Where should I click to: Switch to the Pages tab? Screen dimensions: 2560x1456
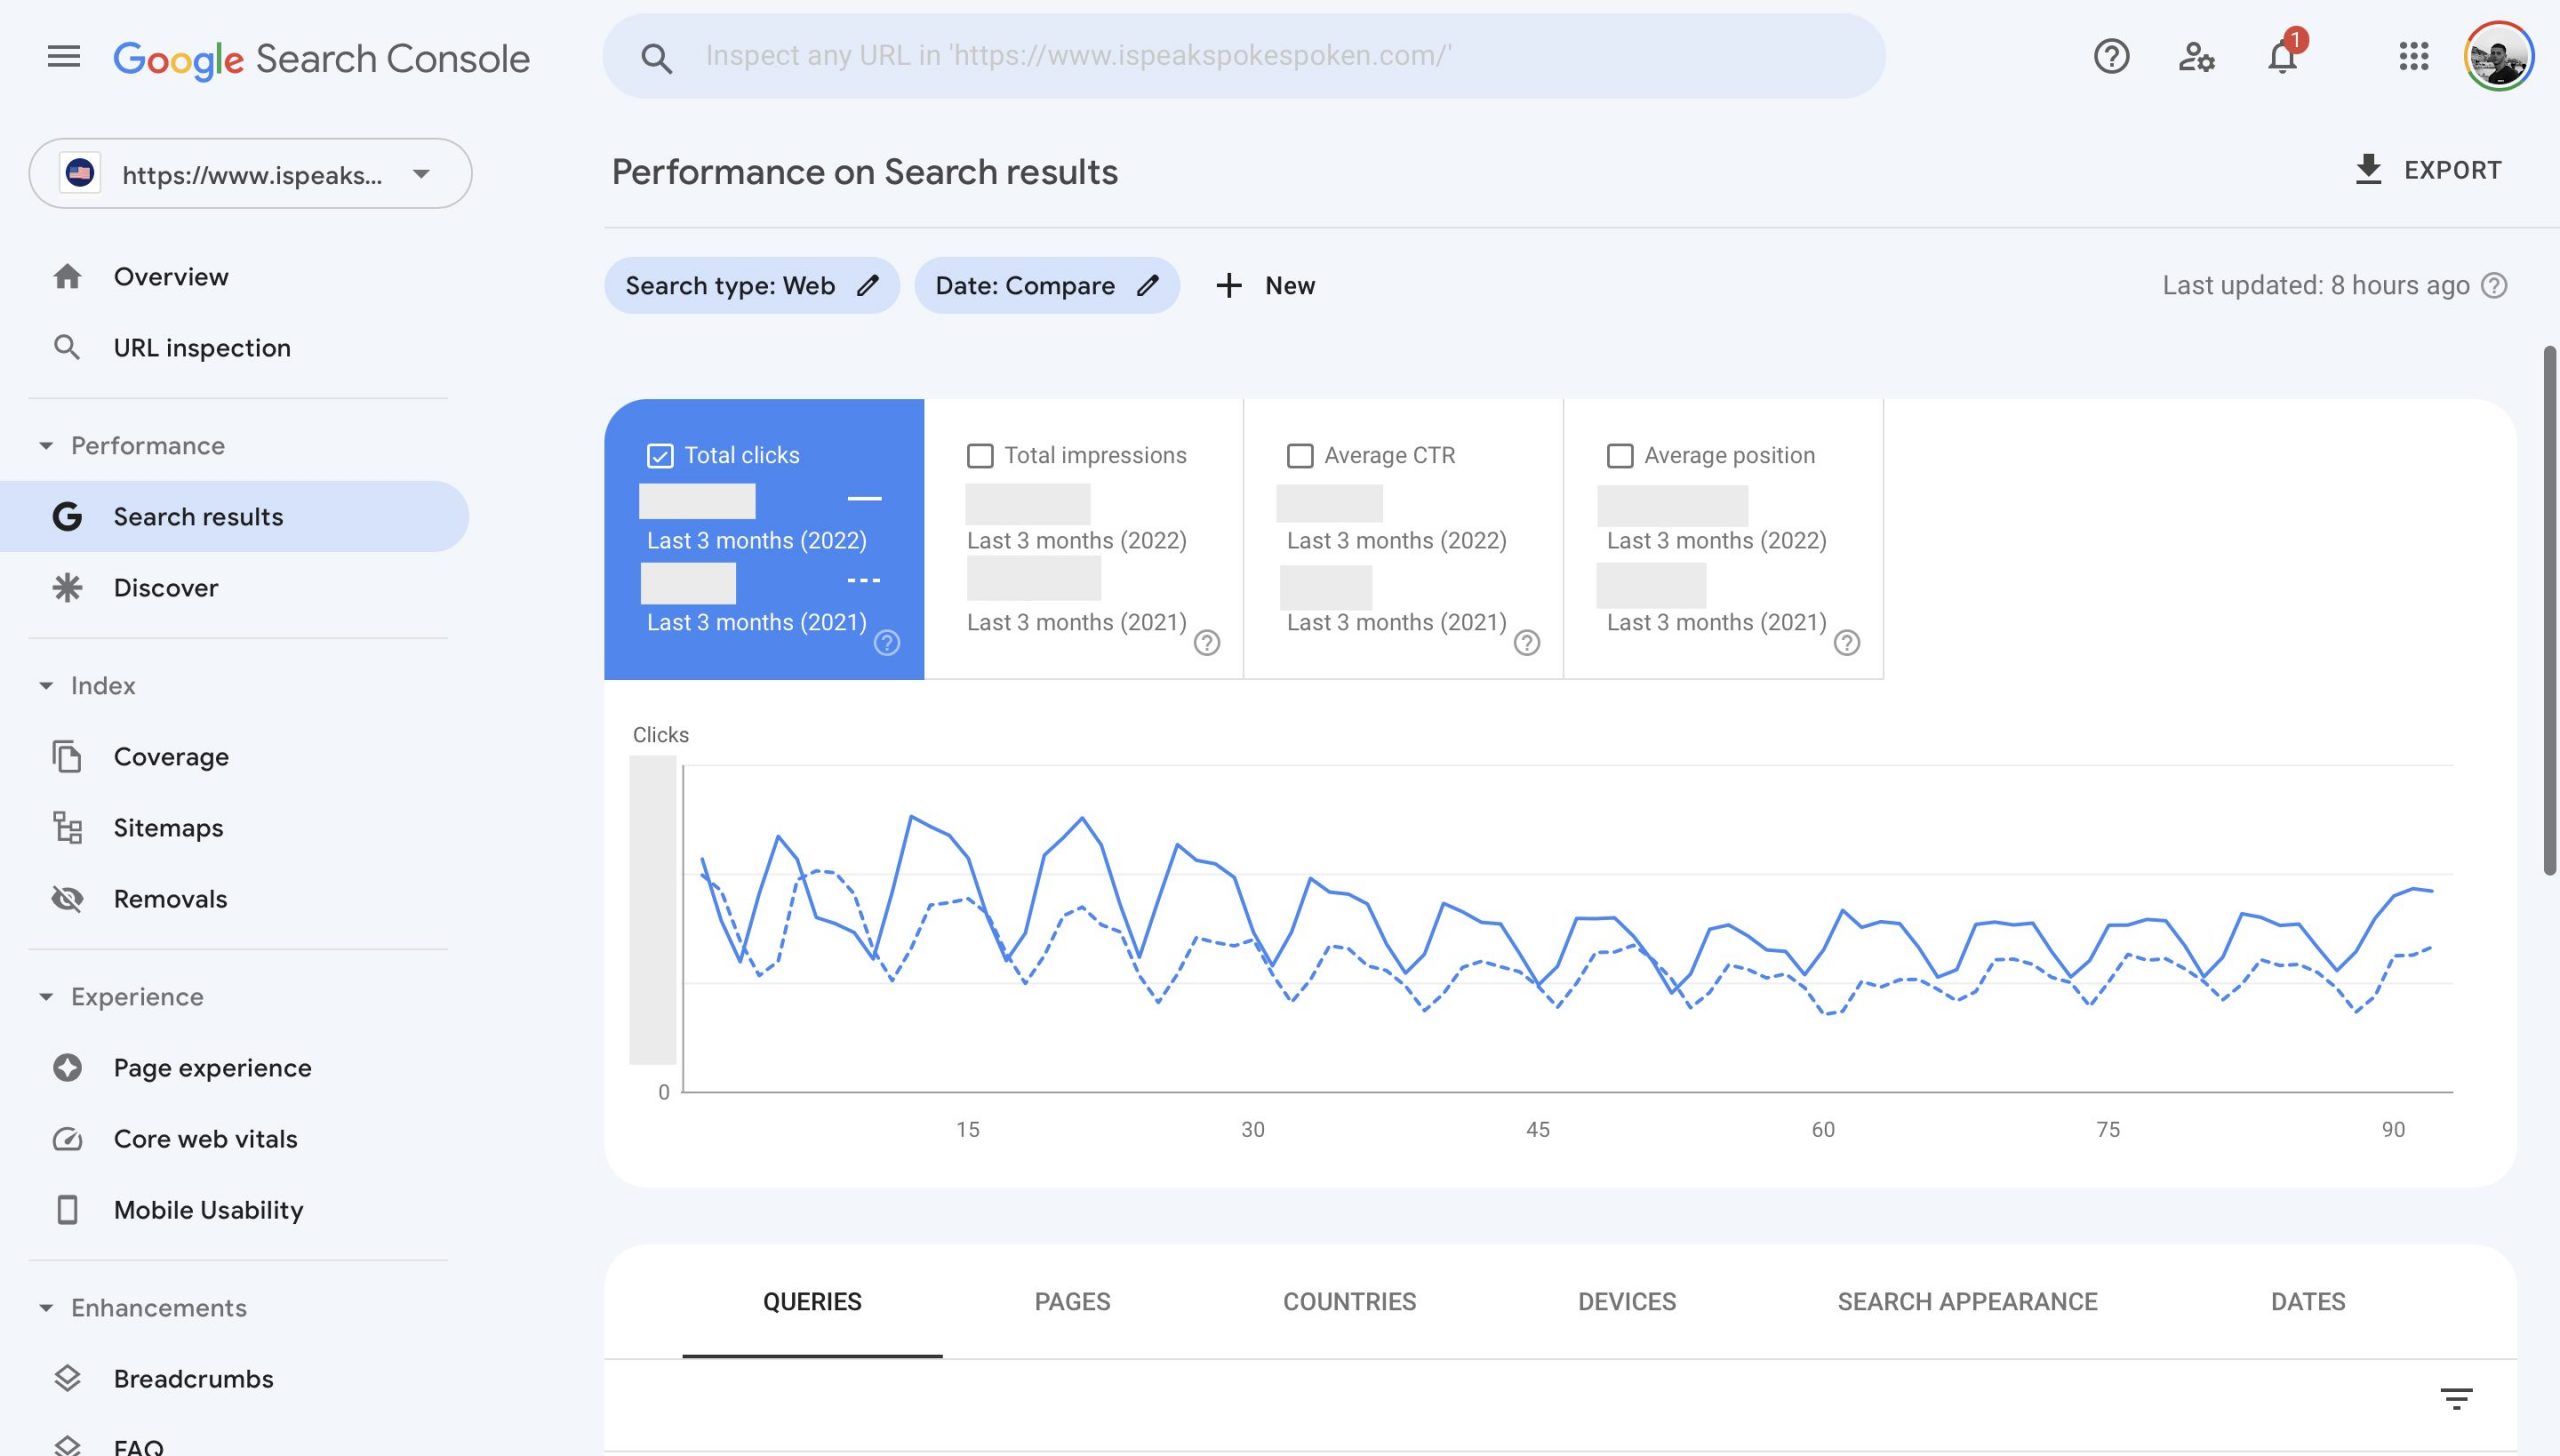1072,1302
